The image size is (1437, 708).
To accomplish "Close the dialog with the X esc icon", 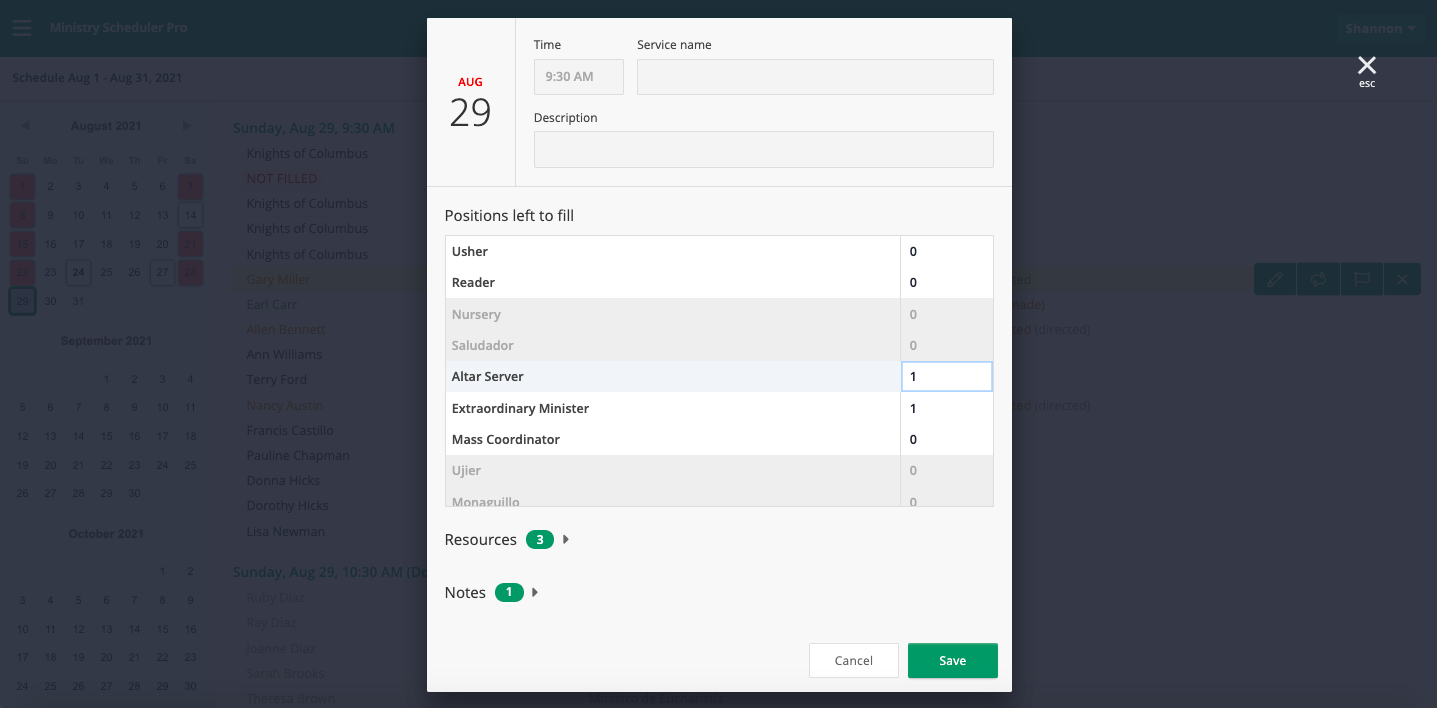I will [1366, 67].
